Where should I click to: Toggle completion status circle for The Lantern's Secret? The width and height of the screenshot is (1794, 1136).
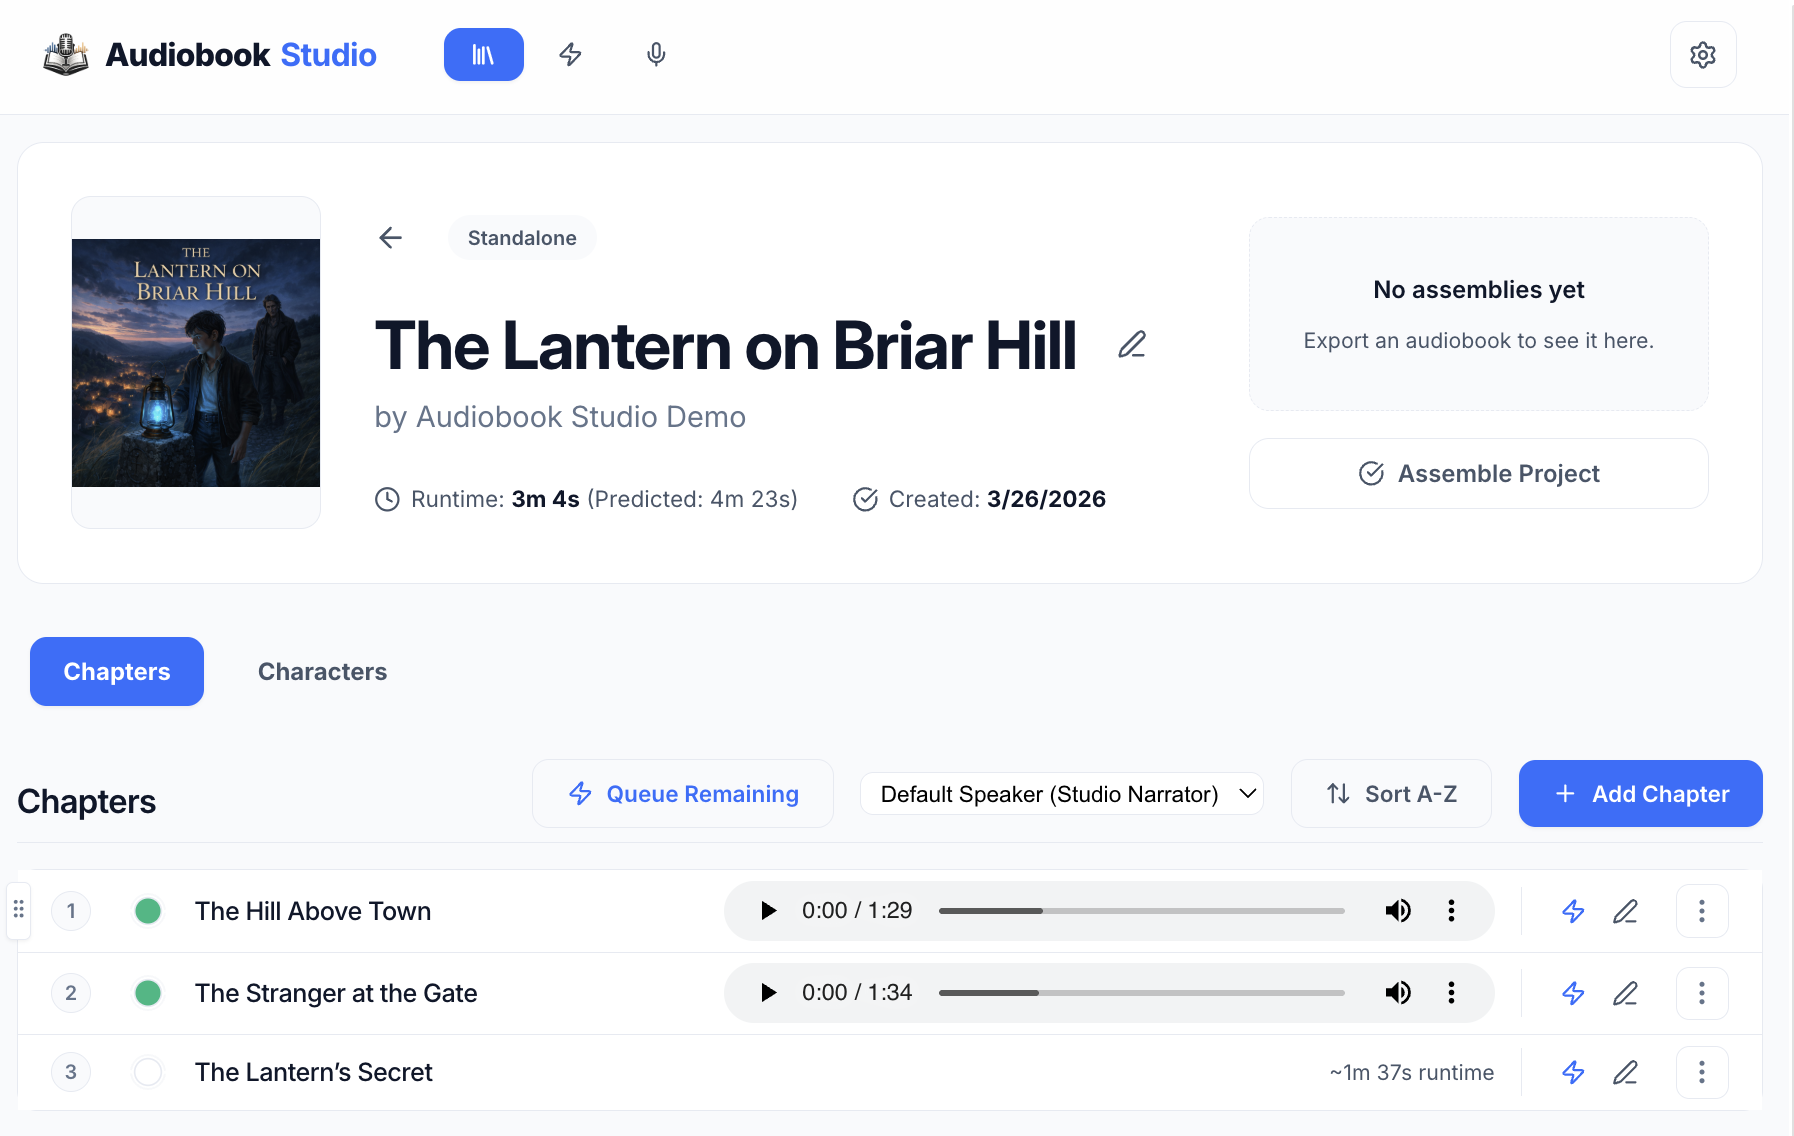pyautogui.click(x=148, y=1071)
